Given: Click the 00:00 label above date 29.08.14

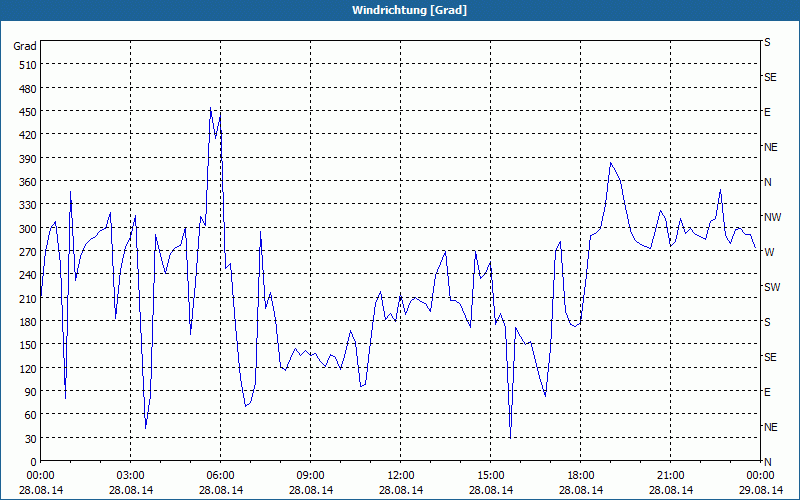Looking at the screenshot, I should click(x=760, y=476).
